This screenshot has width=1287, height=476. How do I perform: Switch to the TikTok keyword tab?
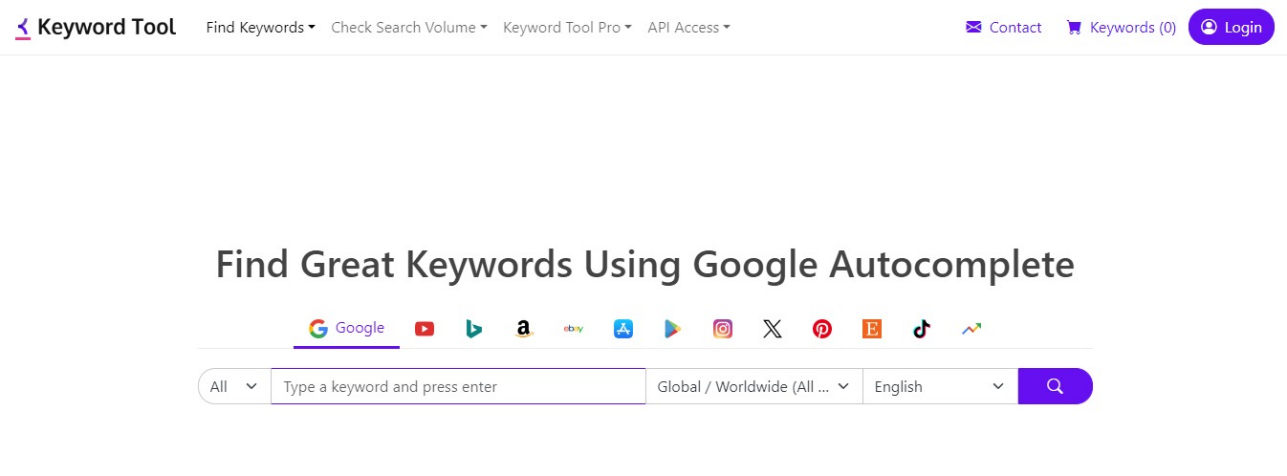(921, 328)
